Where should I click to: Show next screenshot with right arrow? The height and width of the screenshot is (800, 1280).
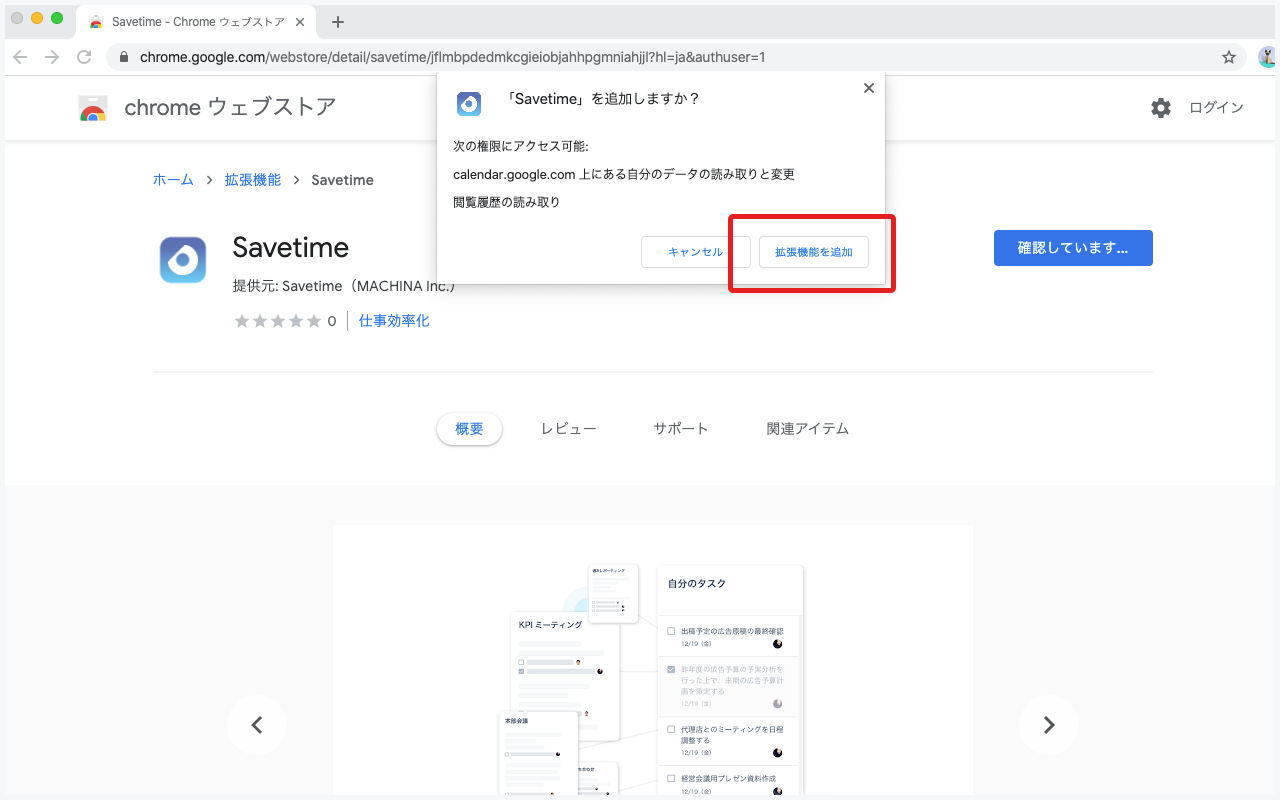point(1048,725)
